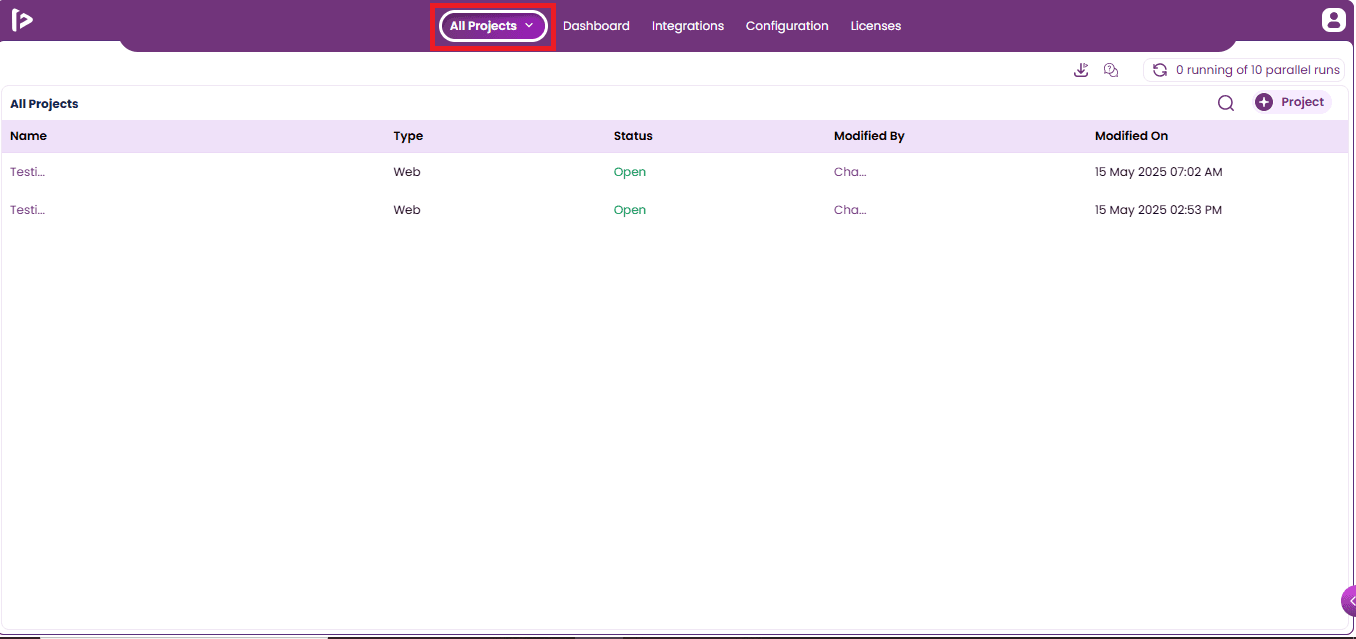
Task: Click the Status column header
Action: (633, 136)
